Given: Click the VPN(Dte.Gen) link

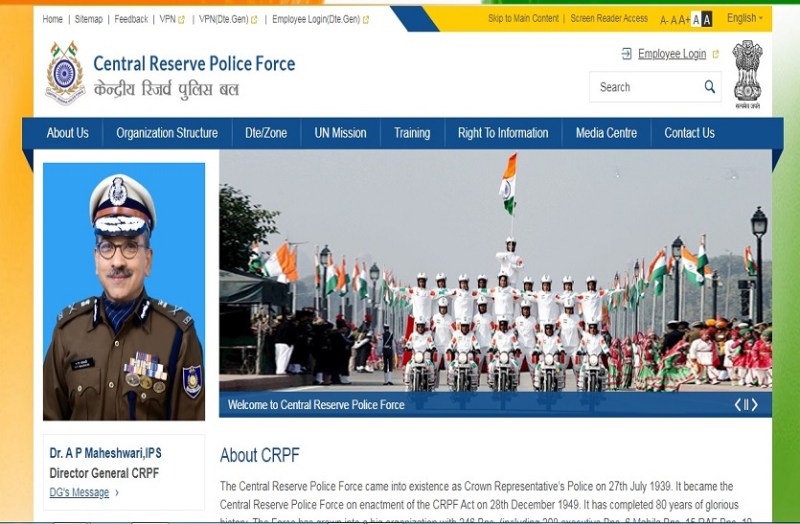Looking at the screenshot, I should [x=223, y=19].
